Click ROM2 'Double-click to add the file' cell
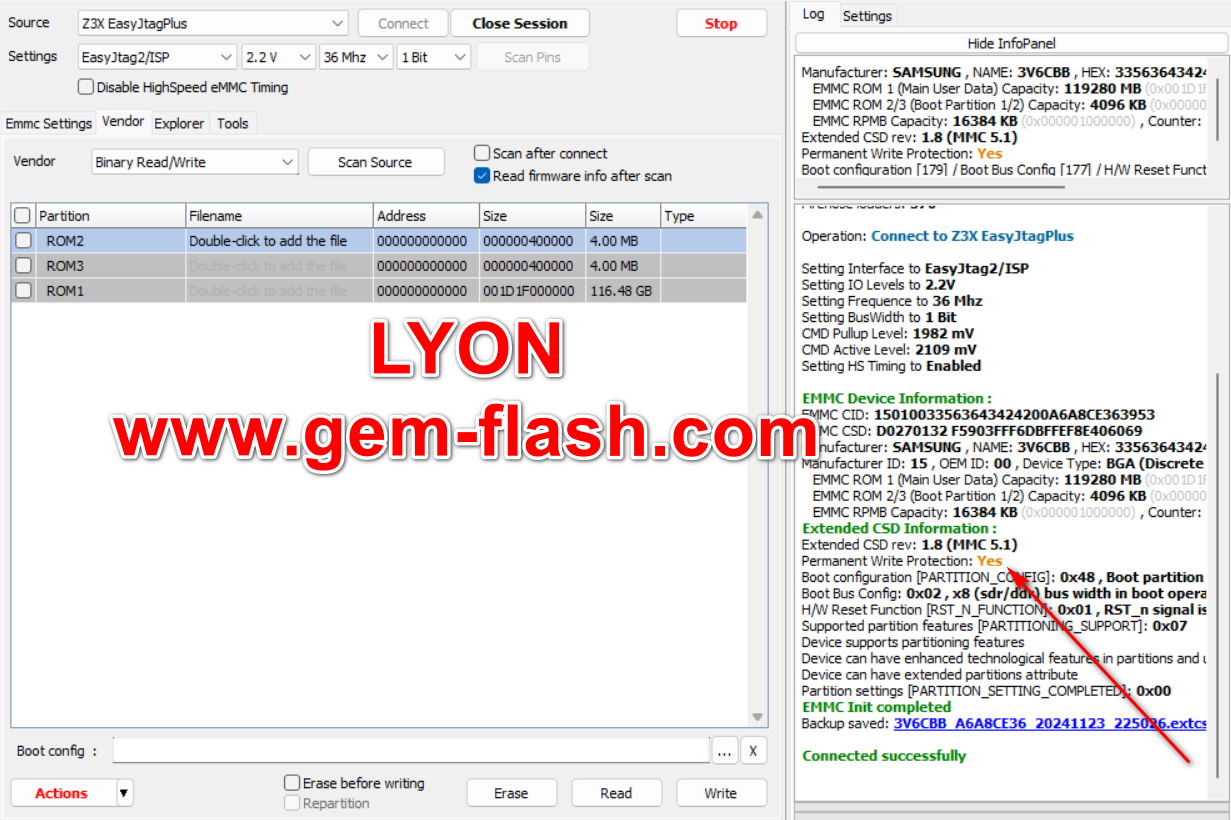This screenshot has height=820, width=1231. coord(280,241)
